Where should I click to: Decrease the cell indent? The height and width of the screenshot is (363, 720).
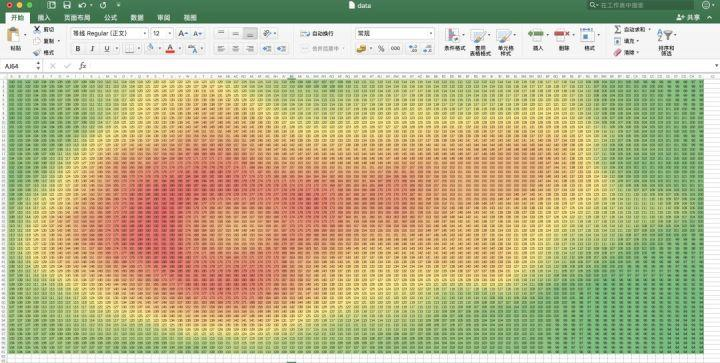coord(267,48)
